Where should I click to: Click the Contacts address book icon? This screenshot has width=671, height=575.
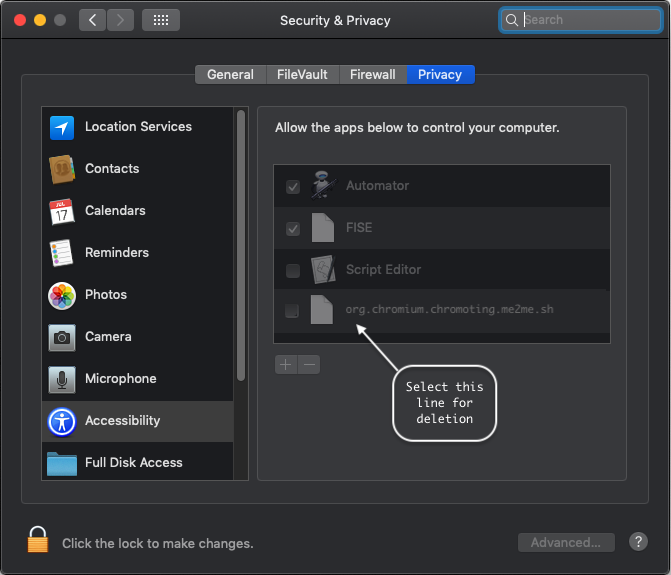(62, 169)
